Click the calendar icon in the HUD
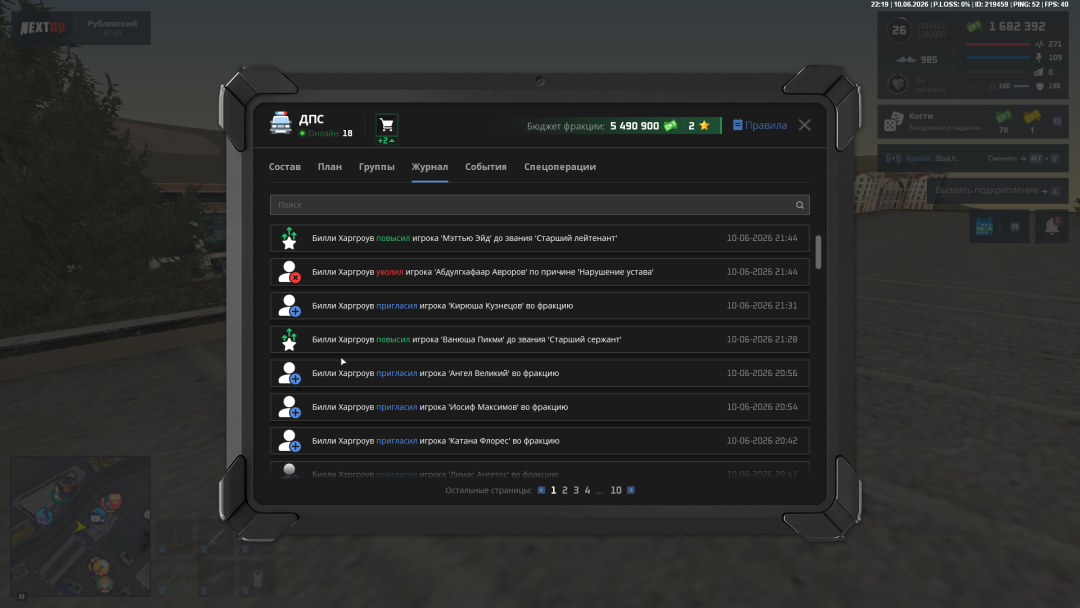The image size is (1080, 608). click(x=984, y=226)
